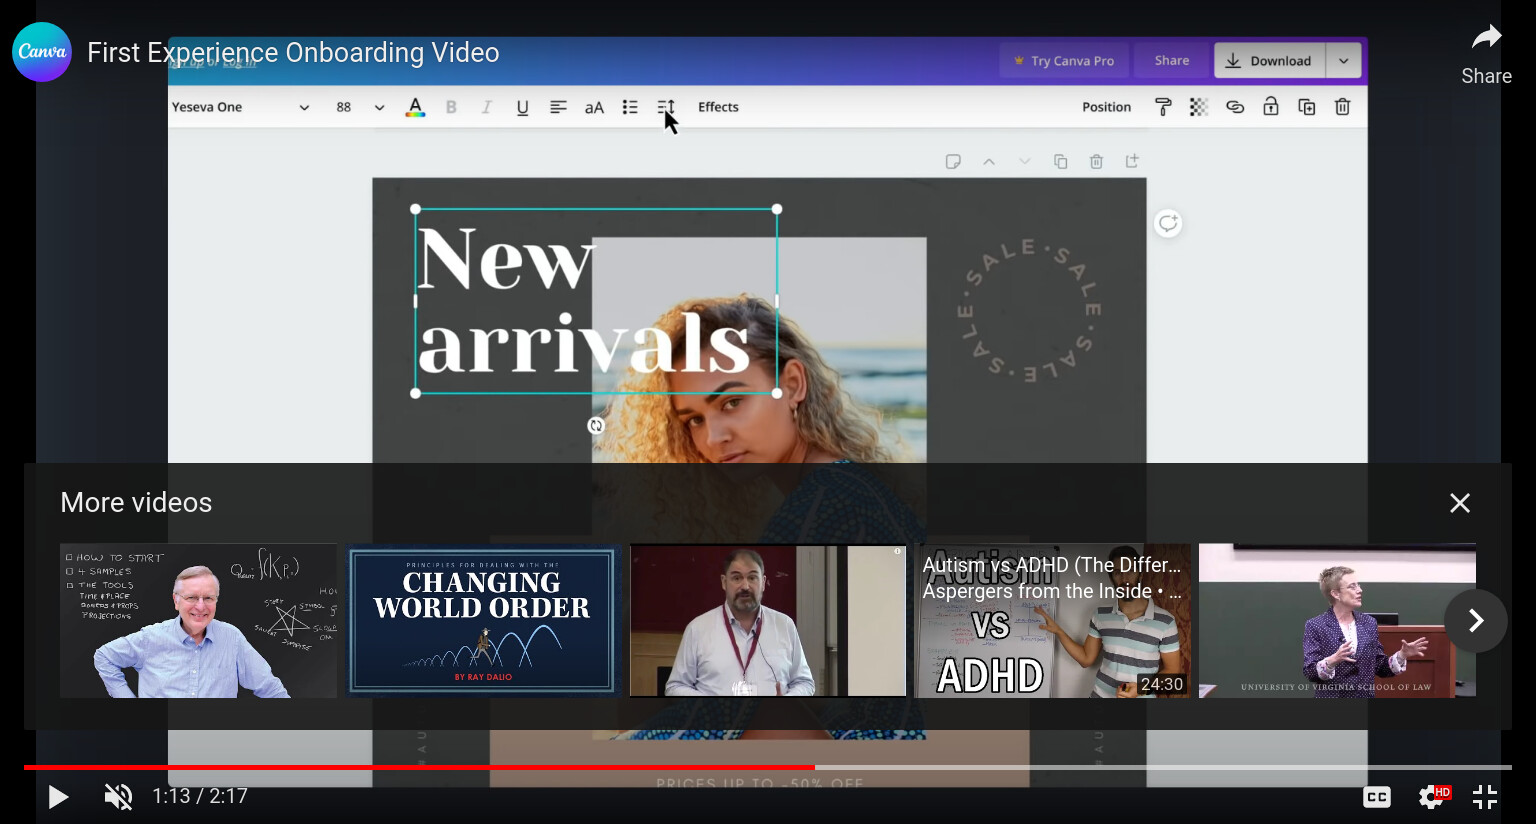This screenshot has height=824, width=1536.
Task: Open the Position menu
Action: pos(1106,107)
